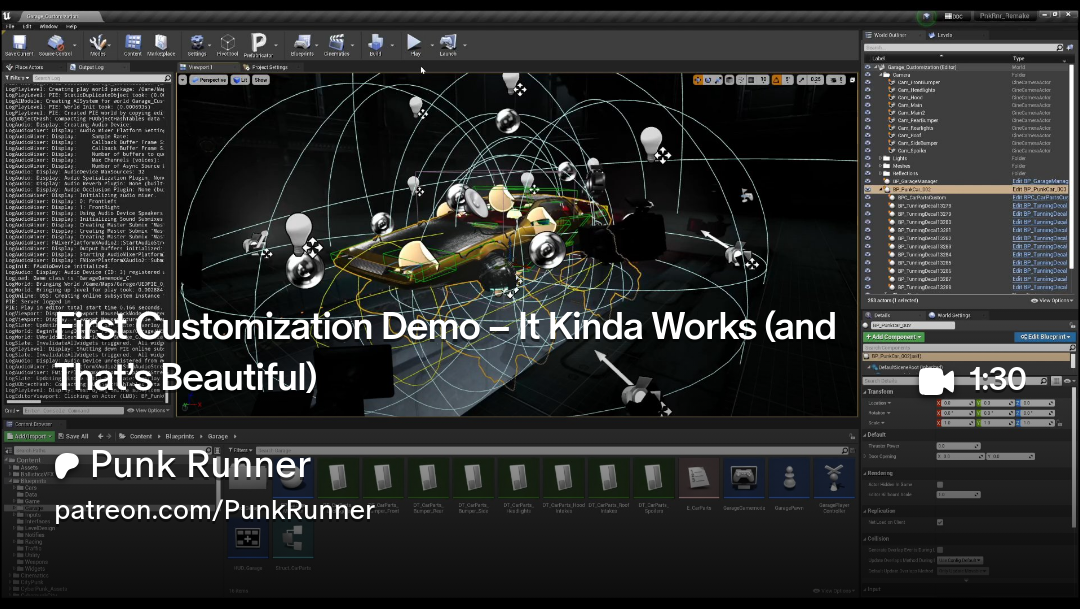Toggle Actor Hidden In Game checkbox

(x=940, y=484)
